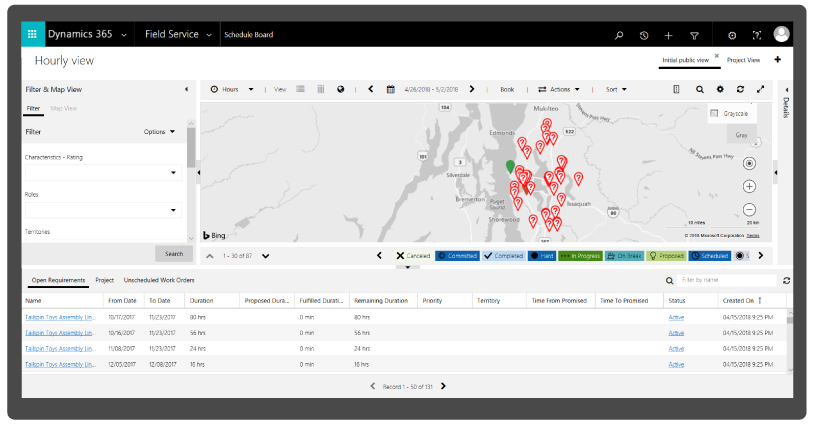This screenshot has width=814, height=424.
Task: Switch to vertical column view icon
Action: click(x=320, y=89)
